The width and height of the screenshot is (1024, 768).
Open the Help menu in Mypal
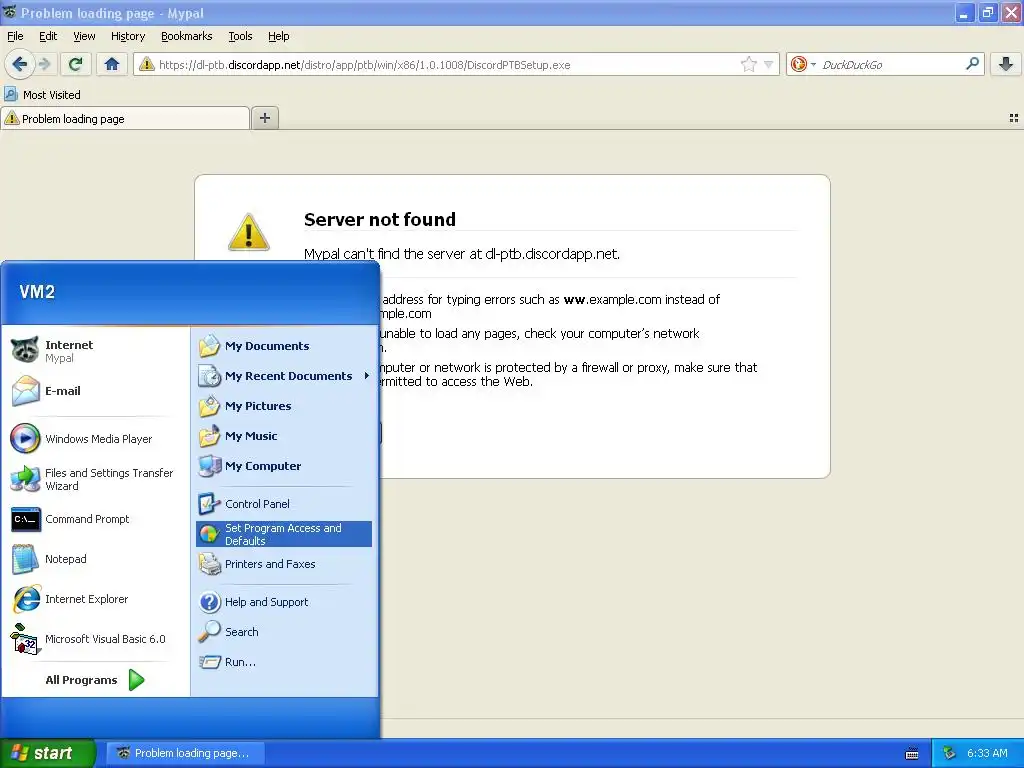(279, 36)
